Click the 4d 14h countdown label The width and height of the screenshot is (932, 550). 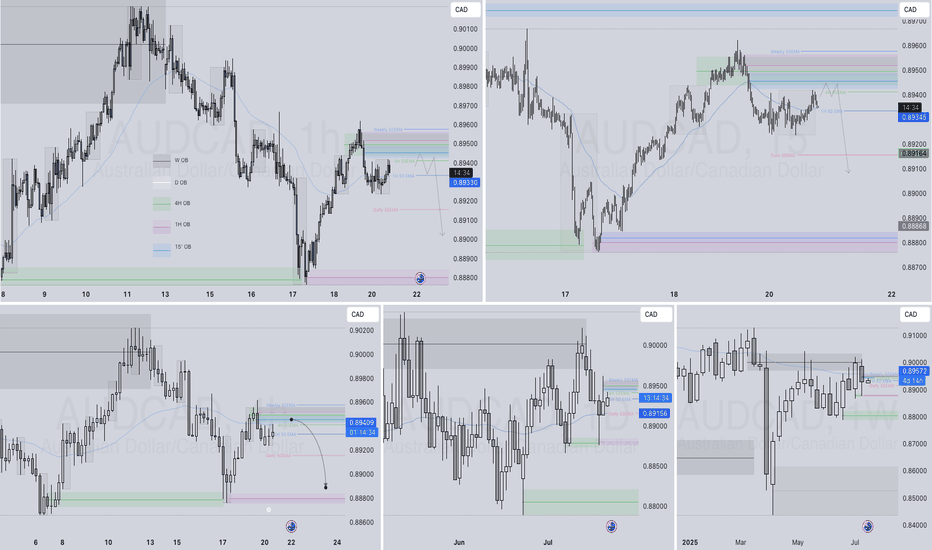912,381
